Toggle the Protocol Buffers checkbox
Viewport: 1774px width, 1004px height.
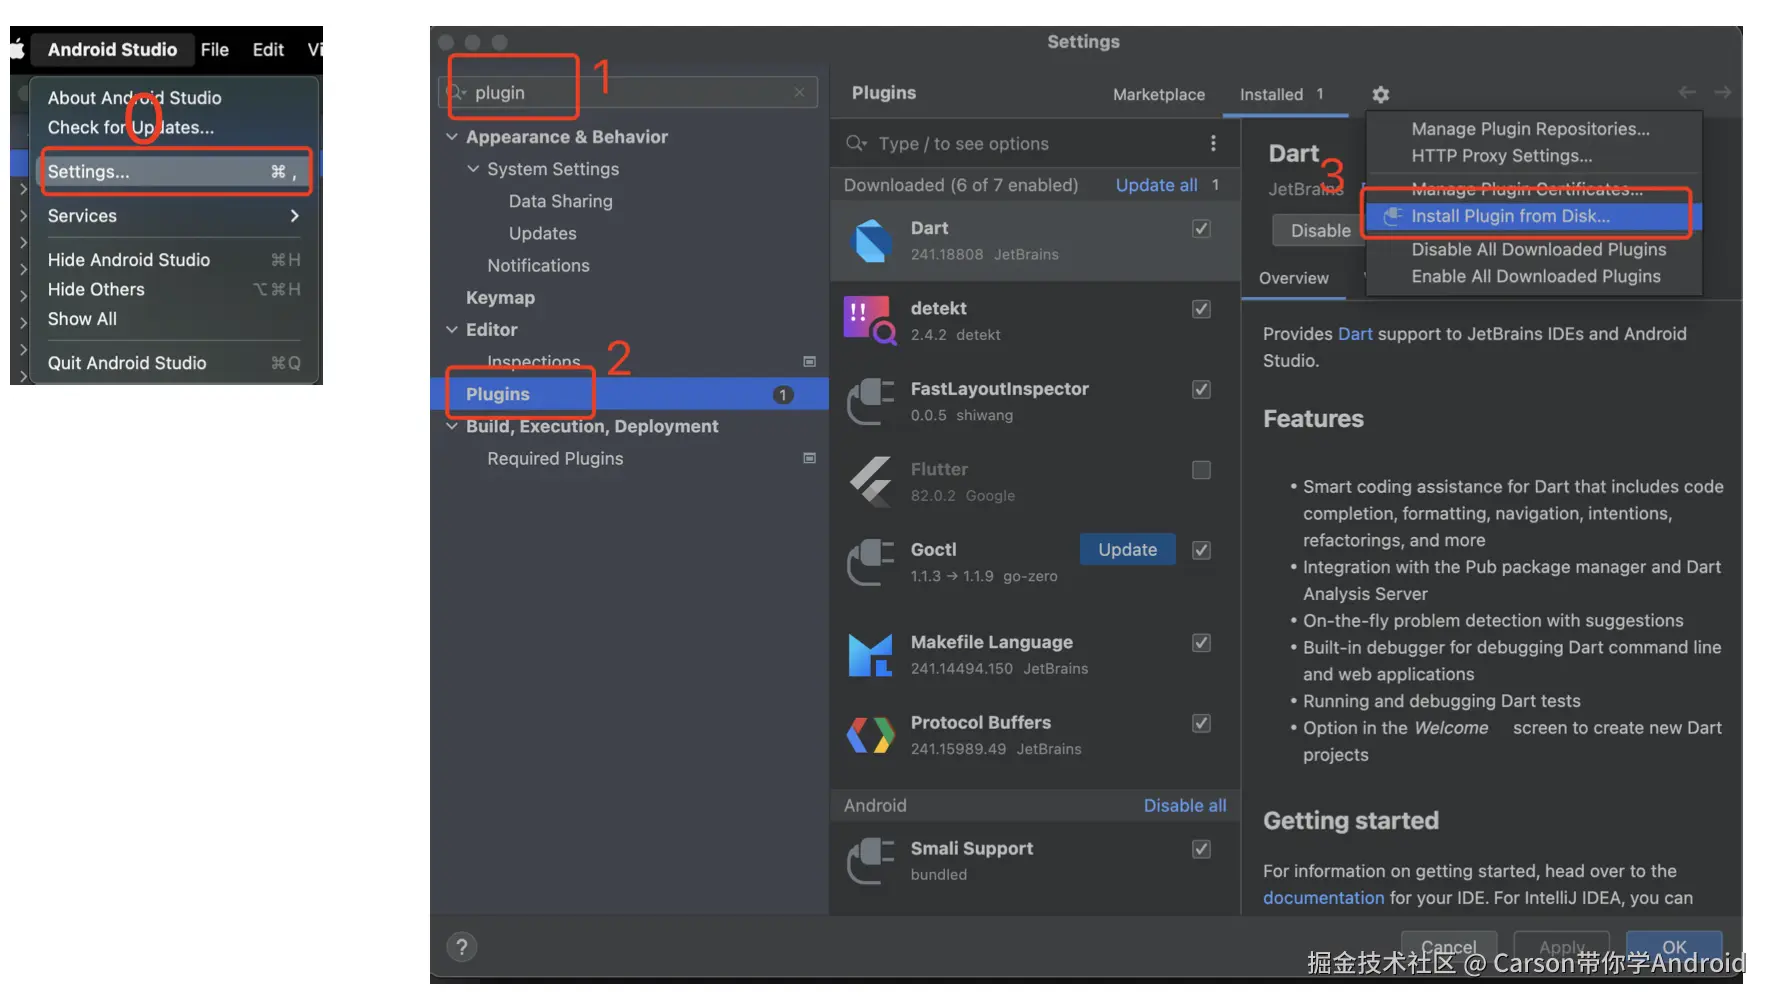1202,723
